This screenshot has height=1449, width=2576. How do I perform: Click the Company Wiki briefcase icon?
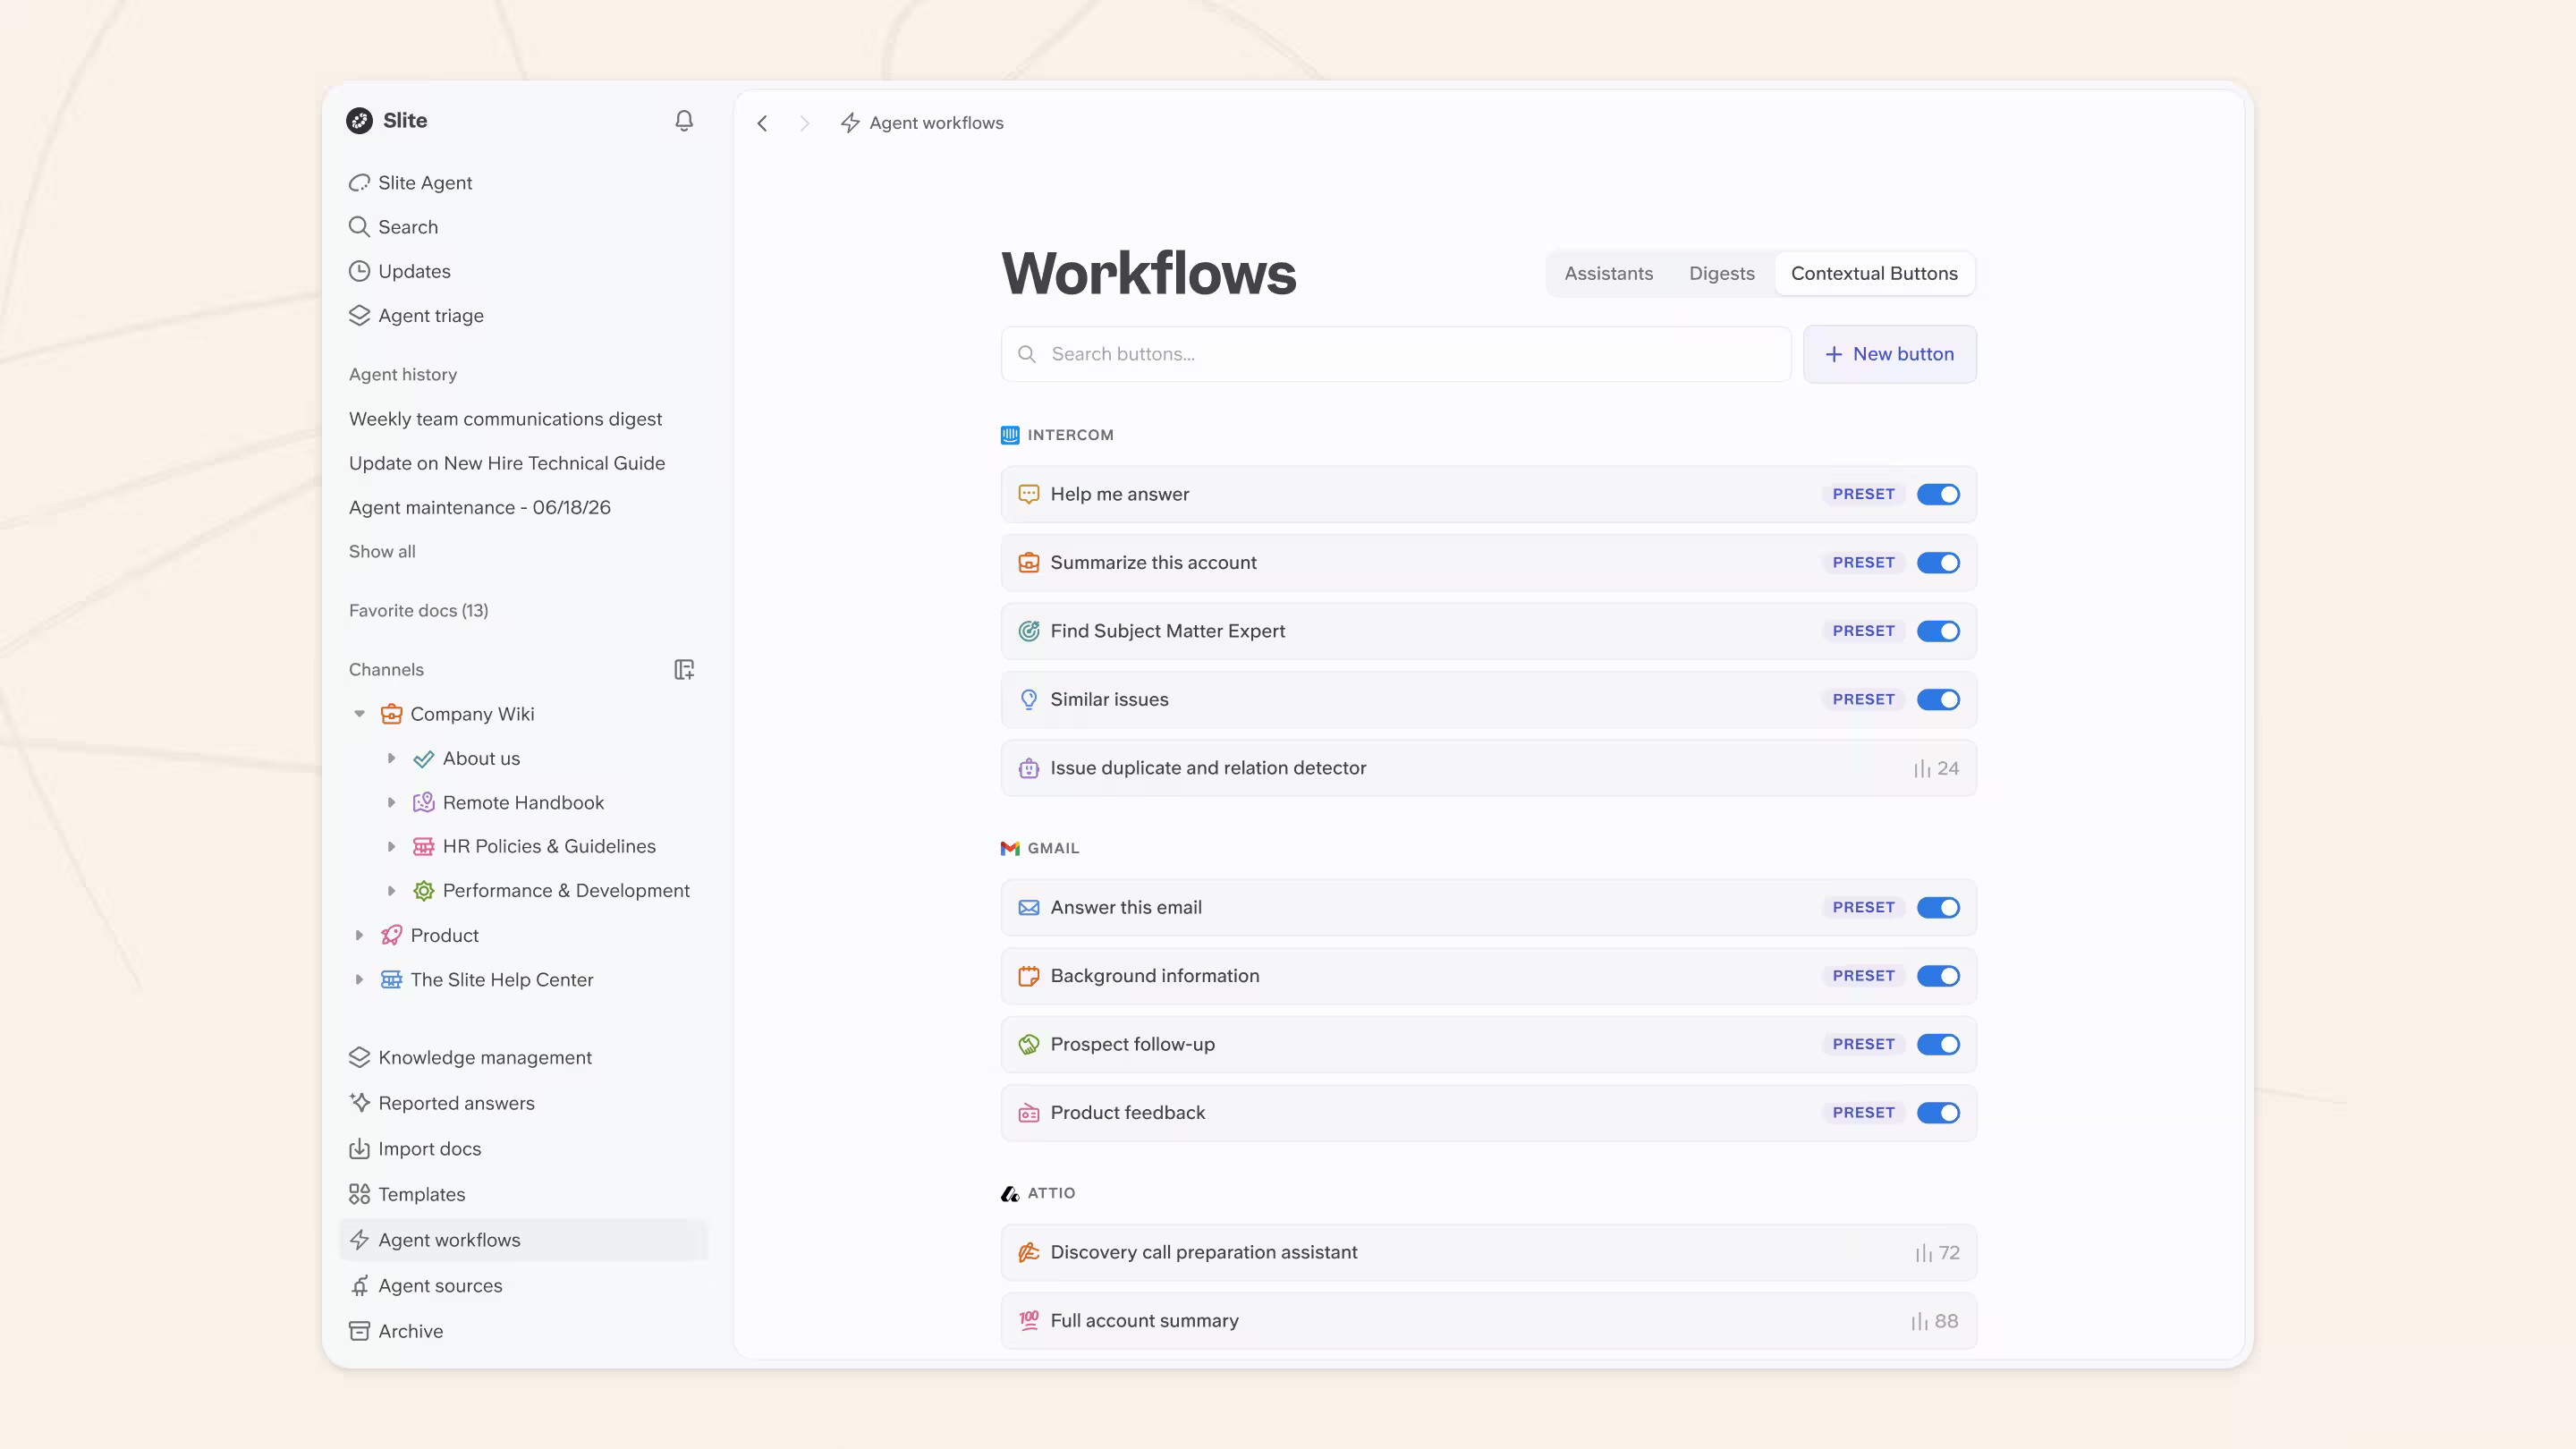click(391, 714)
